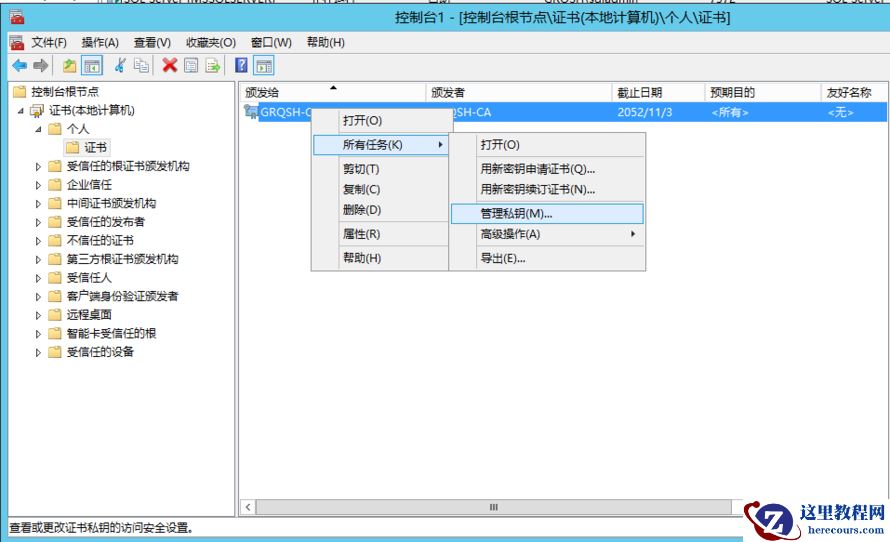The image size is (890, 542).
Task: Click the blue Help question mark icon
Action: [x=241, y=66]
